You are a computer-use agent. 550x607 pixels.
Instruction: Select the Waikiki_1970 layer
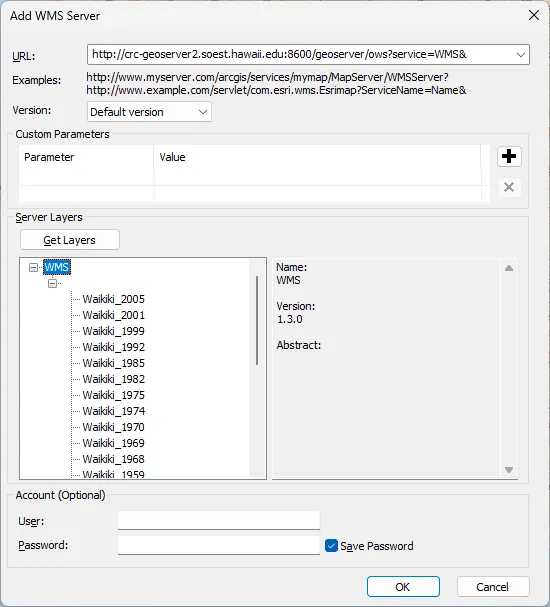(x=113, y=427)
